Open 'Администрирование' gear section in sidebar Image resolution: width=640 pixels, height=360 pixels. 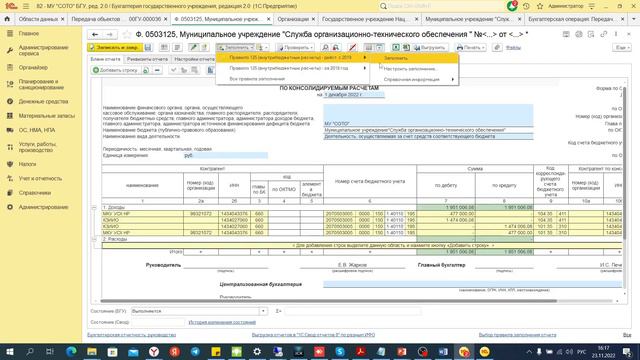[x=43, y=207]
